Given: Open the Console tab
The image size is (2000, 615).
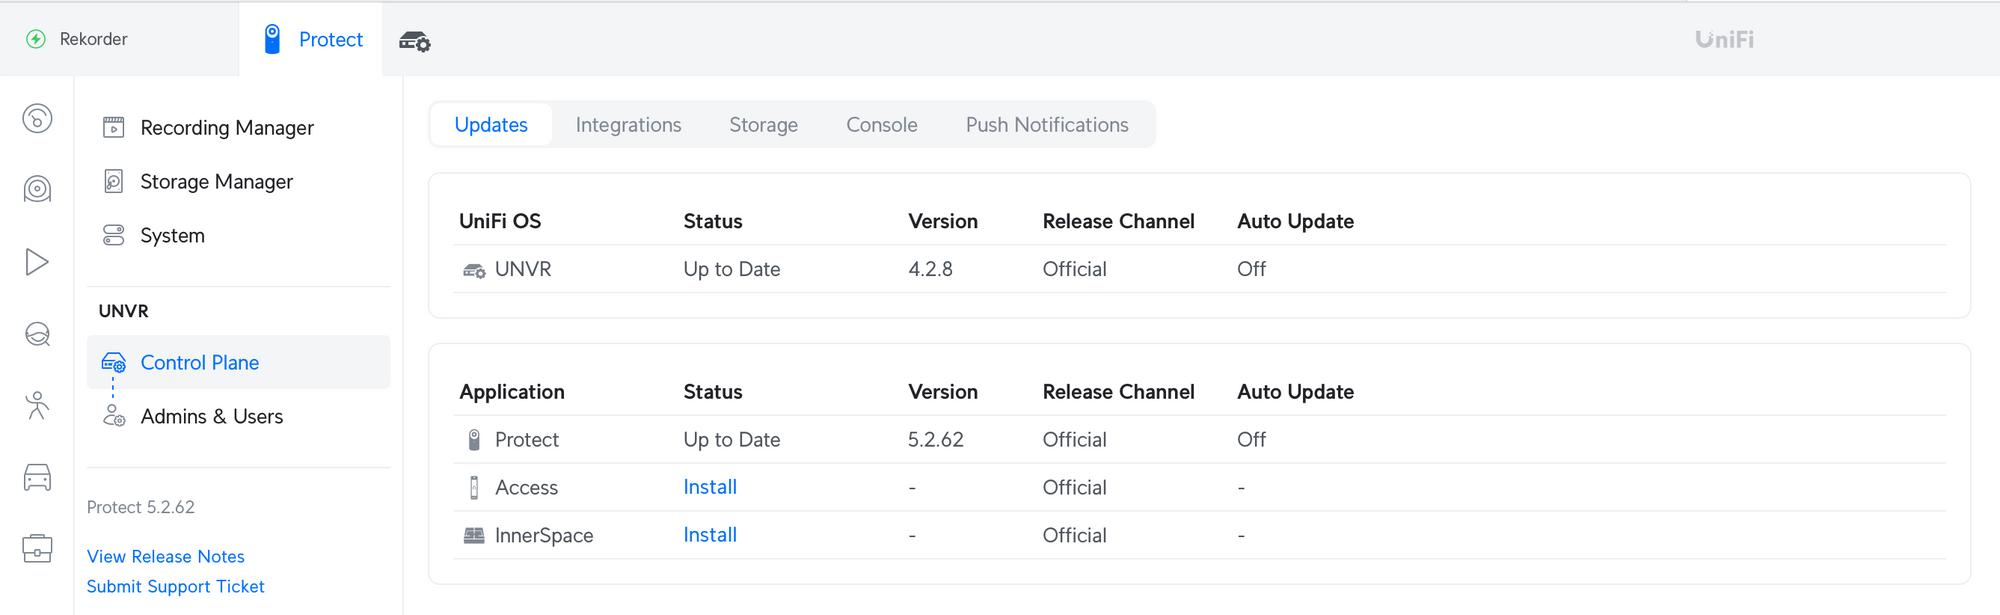Looking at the screenshot, I should 881,125.
